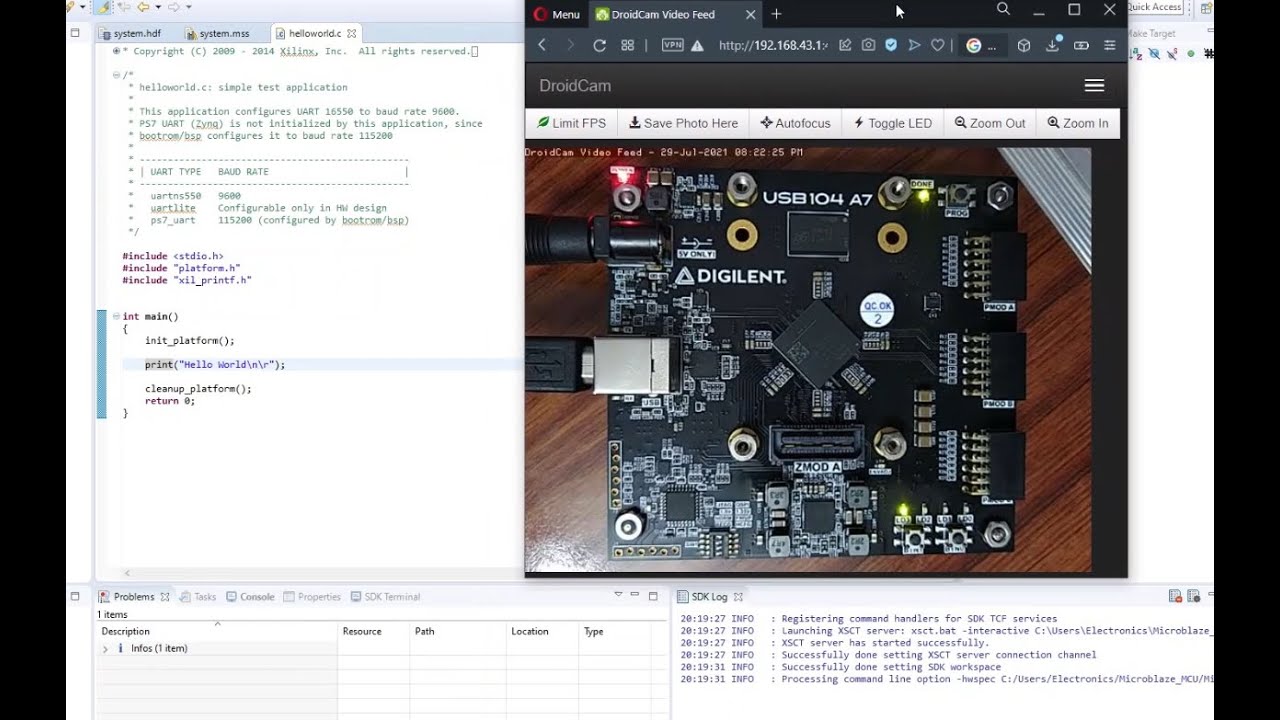Viewport: 1280px width, 720px height.
Task: Collapse the main() function fold
Action: tap(116, 316)
